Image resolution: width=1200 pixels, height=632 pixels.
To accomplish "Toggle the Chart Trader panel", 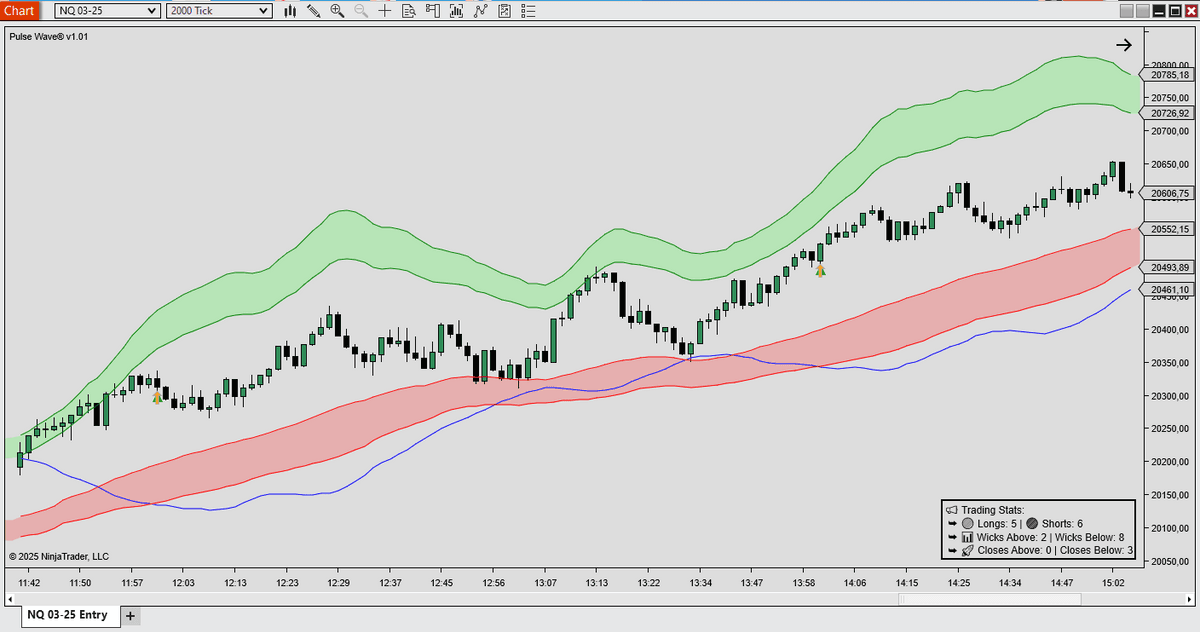I will pos(432,11).
